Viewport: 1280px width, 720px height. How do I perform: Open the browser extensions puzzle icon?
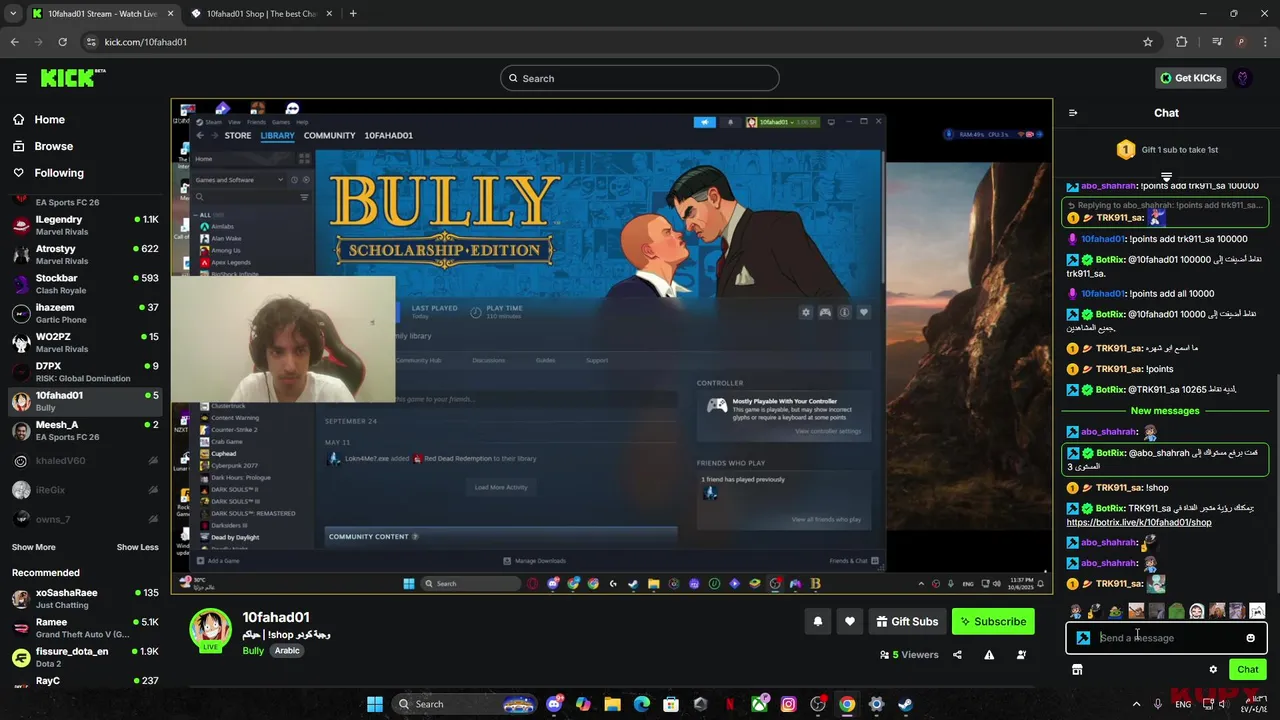click(1182, 42)
